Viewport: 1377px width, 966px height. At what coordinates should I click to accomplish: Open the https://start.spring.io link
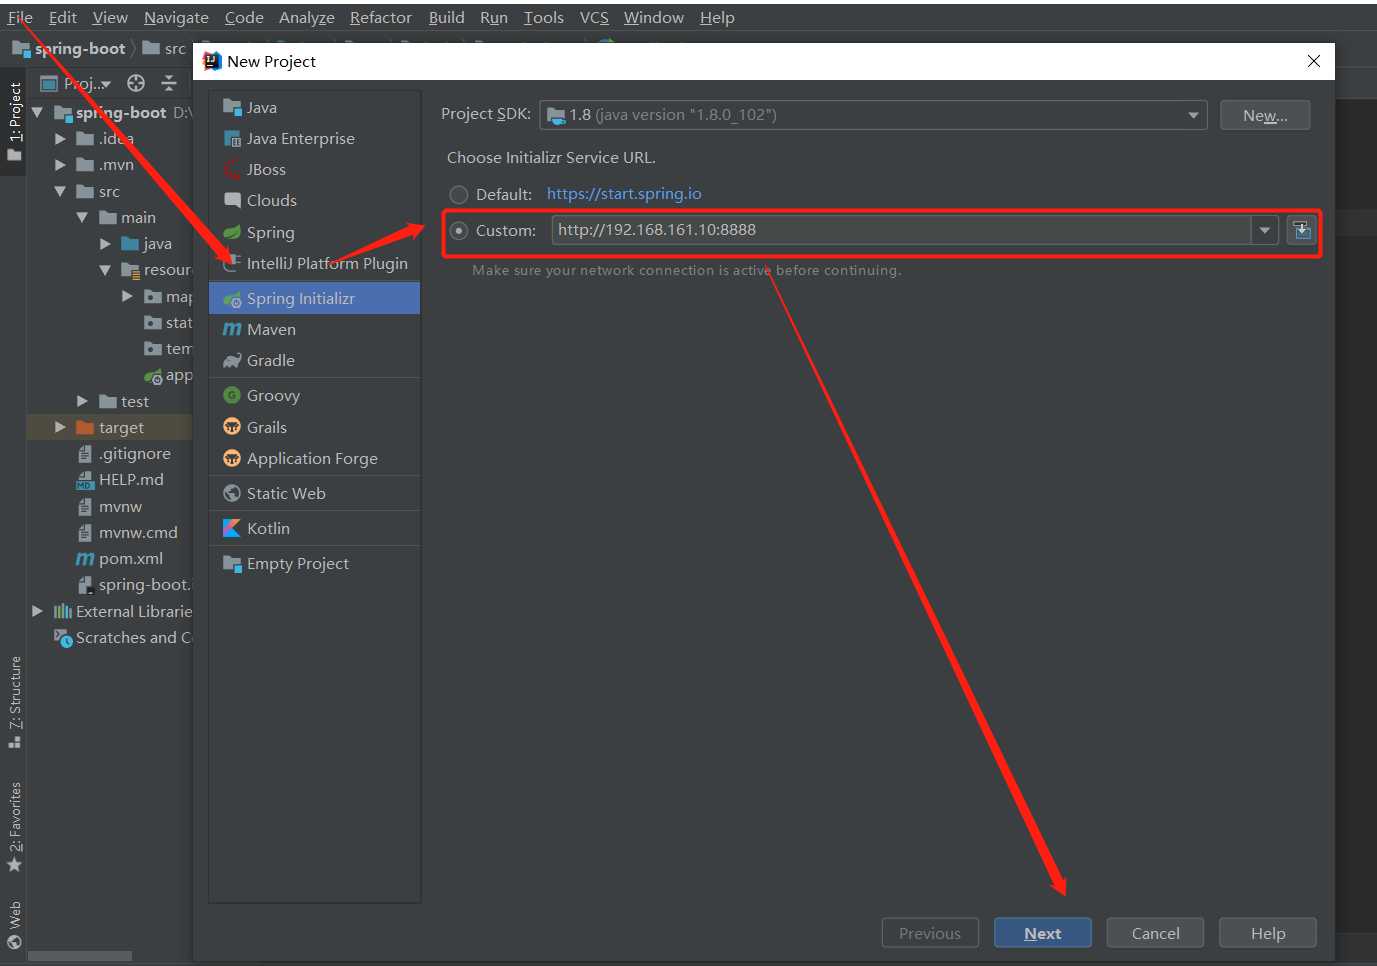pos(624,194)
